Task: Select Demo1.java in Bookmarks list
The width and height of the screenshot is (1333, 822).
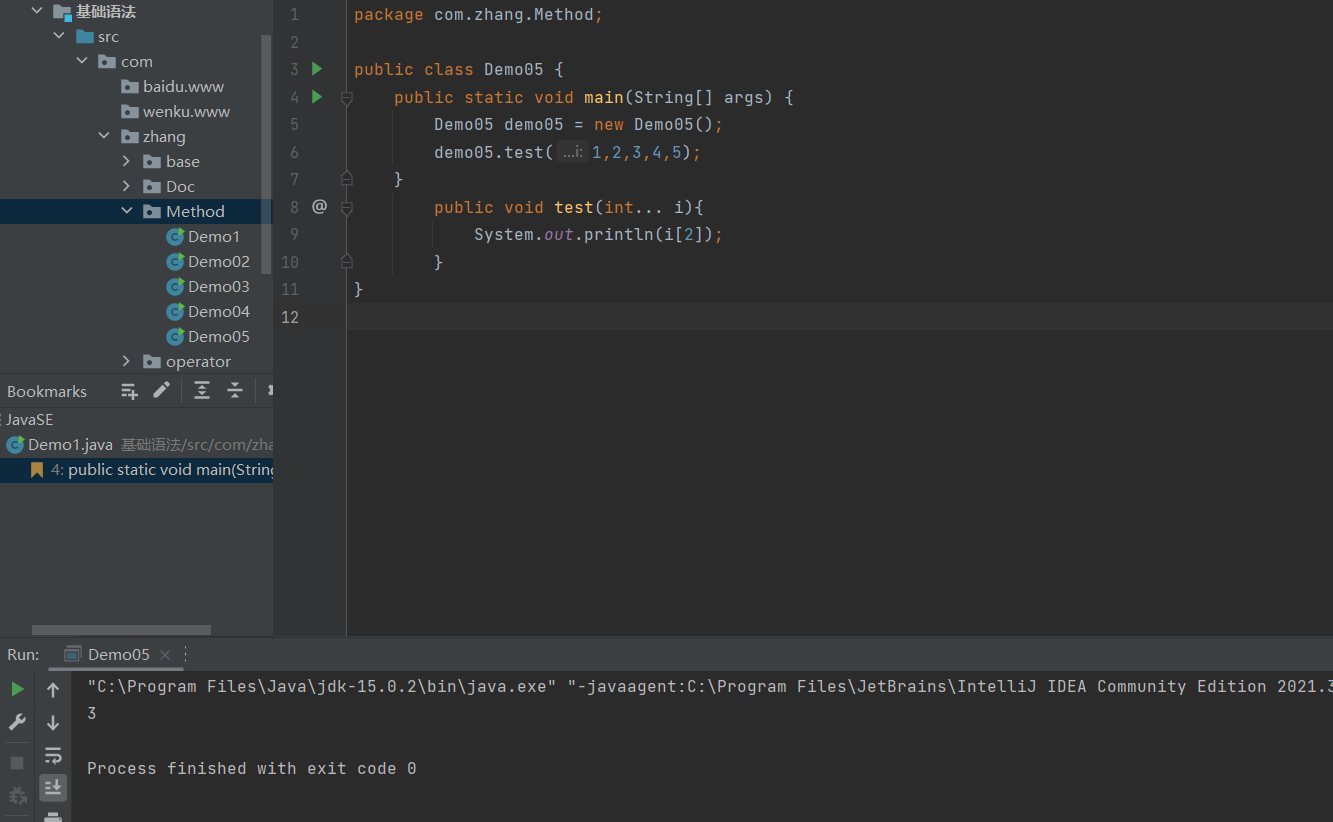Action: 70,444
